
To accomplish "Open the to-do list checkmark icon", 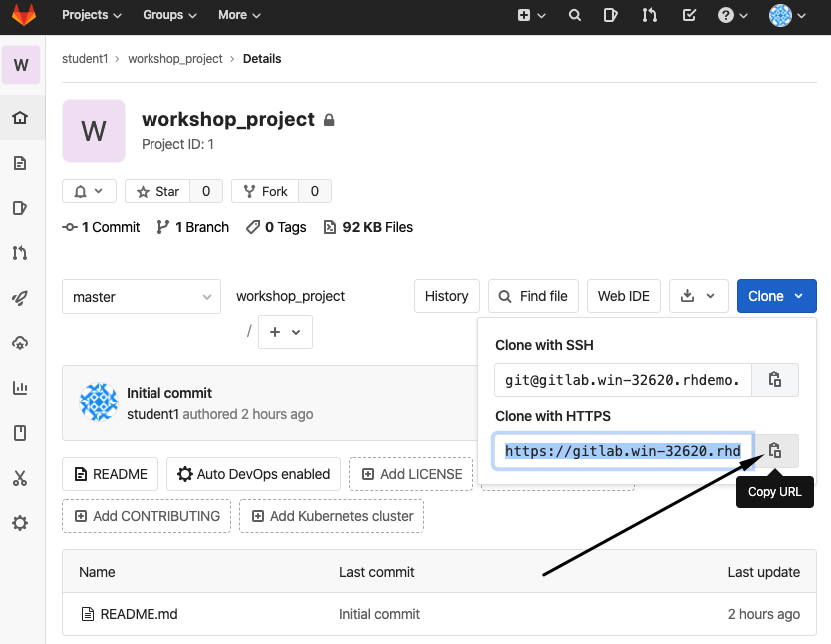I will (688, 16).
